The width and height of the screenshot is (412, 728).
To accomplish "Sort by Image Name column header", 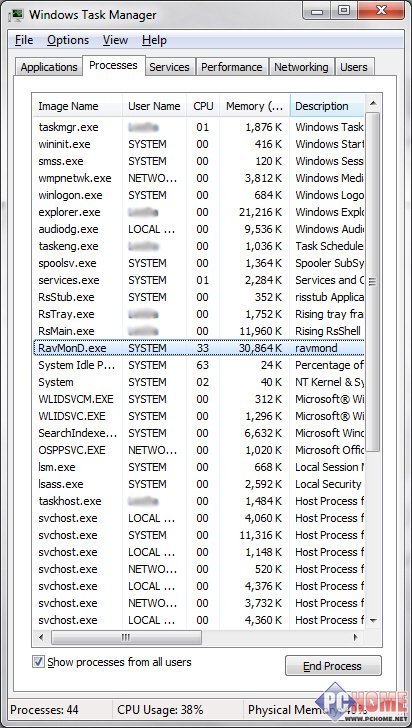I will pos(77,106).
